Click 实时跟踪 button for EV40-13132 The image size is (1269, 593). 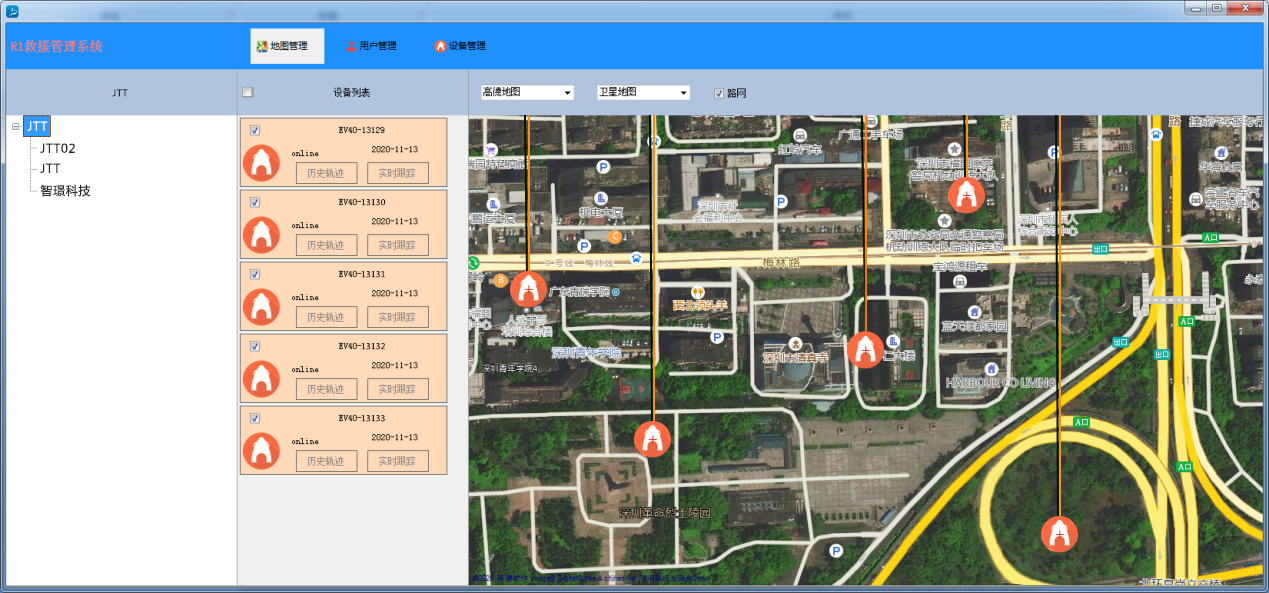click(397, 389)
